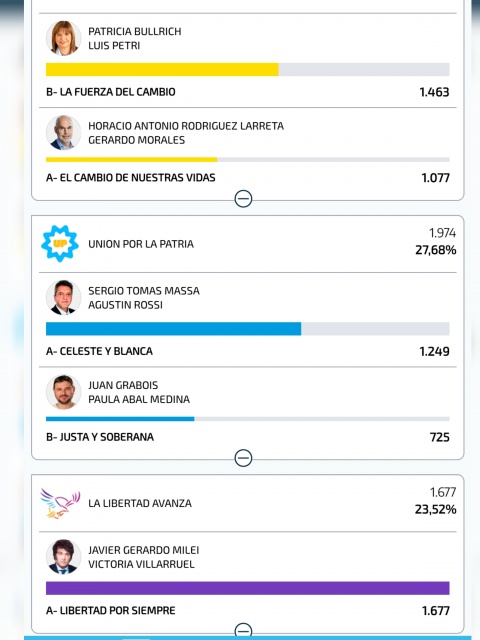
Task: View the 27,68% Union por la Patria percentage
Action: click(436, 250)
